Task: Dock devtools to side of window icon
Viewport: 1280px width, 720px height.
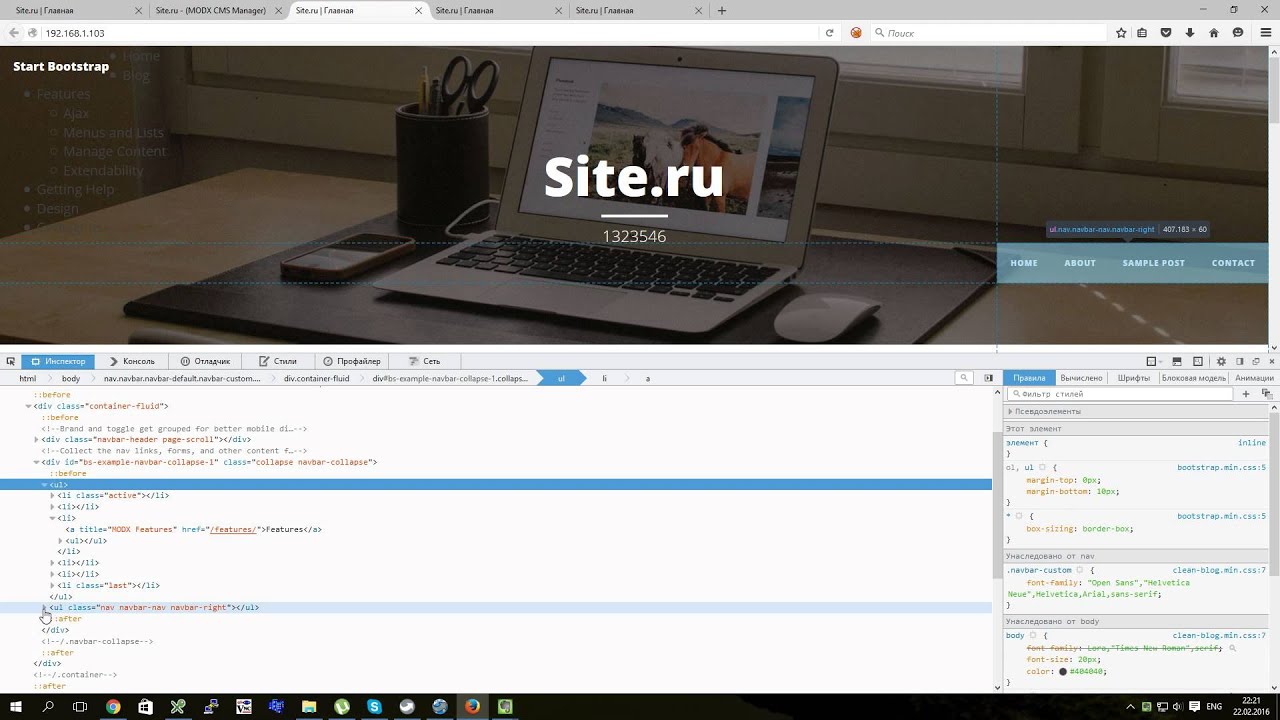Action: click(x=1239, y=361)
